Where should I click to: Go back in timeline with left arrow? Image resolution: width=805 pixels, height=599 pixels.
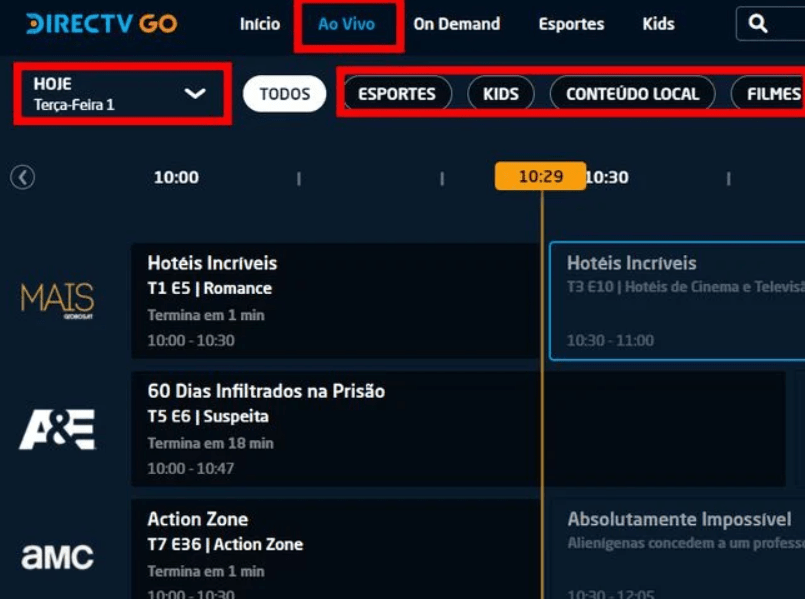pyautogui.click(x=23, y=178)
